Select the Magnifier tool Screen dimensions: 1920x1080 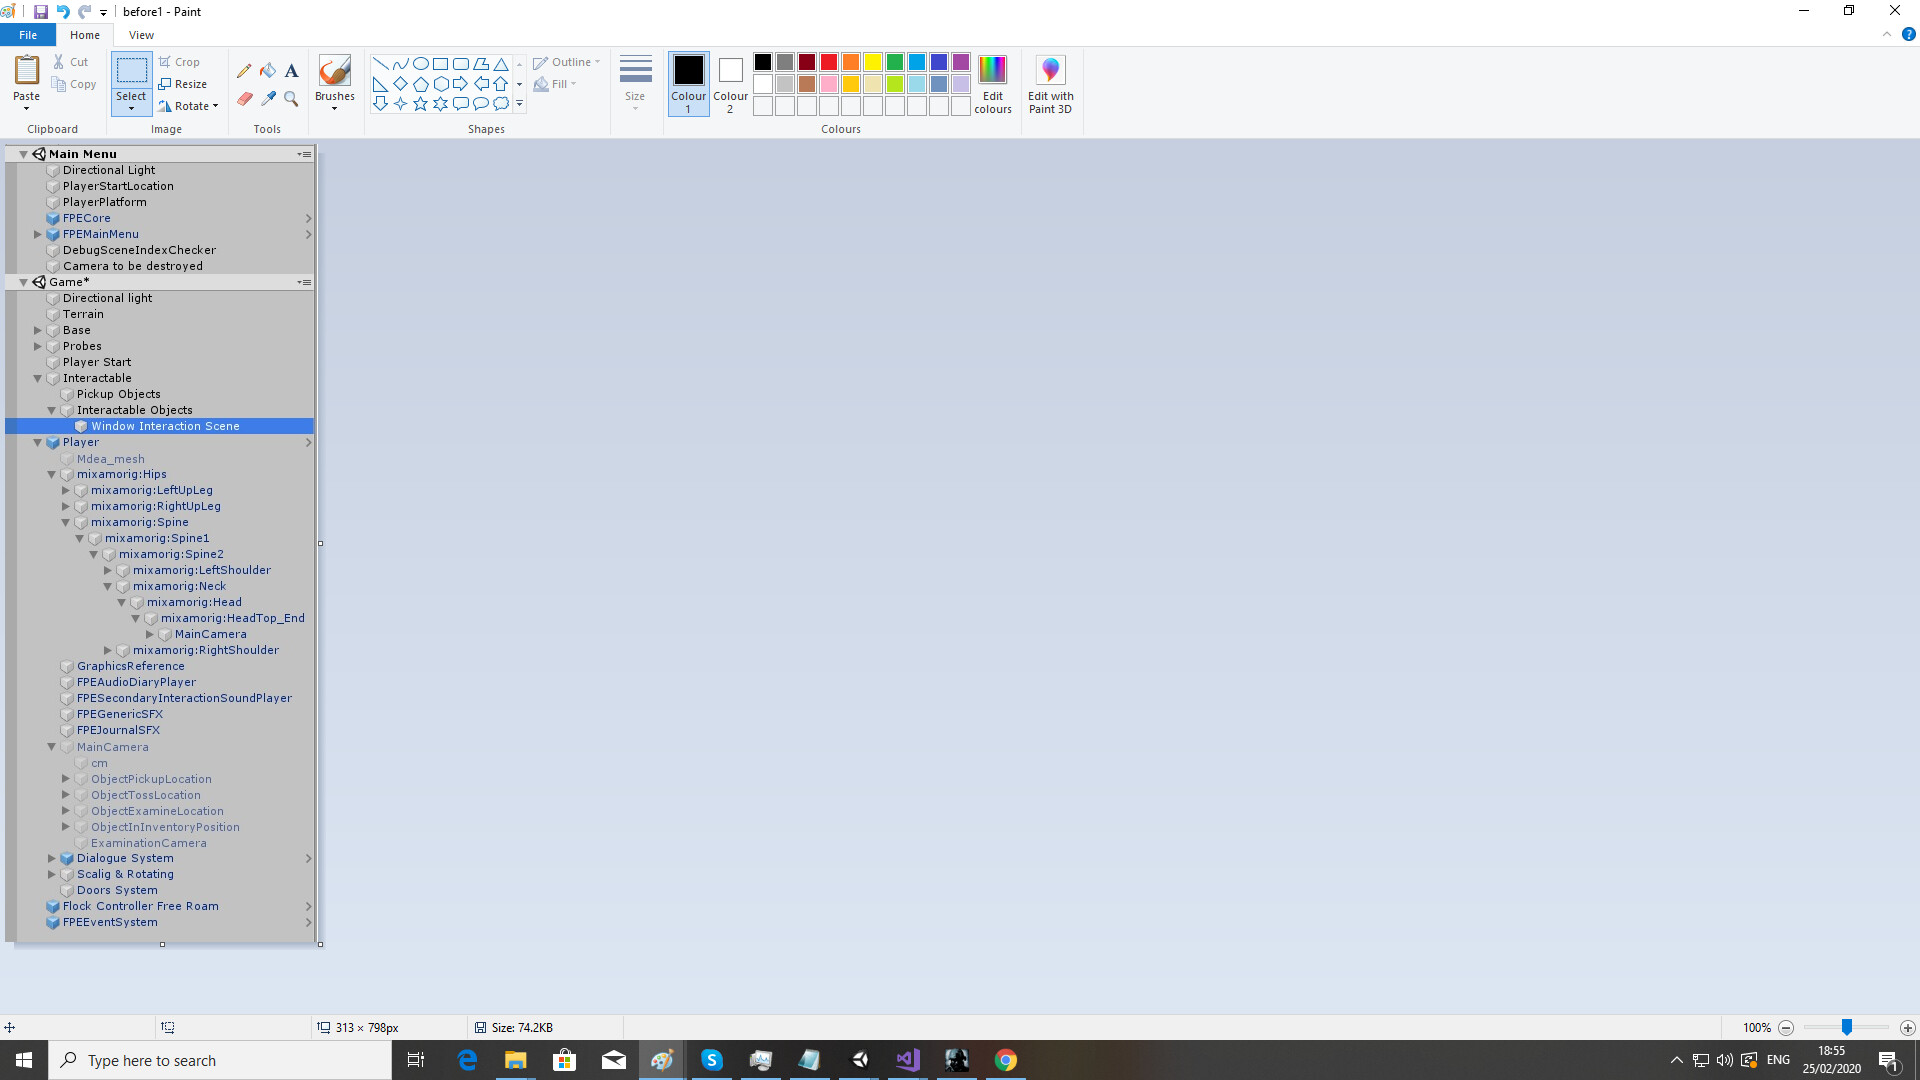coord(291,98)
